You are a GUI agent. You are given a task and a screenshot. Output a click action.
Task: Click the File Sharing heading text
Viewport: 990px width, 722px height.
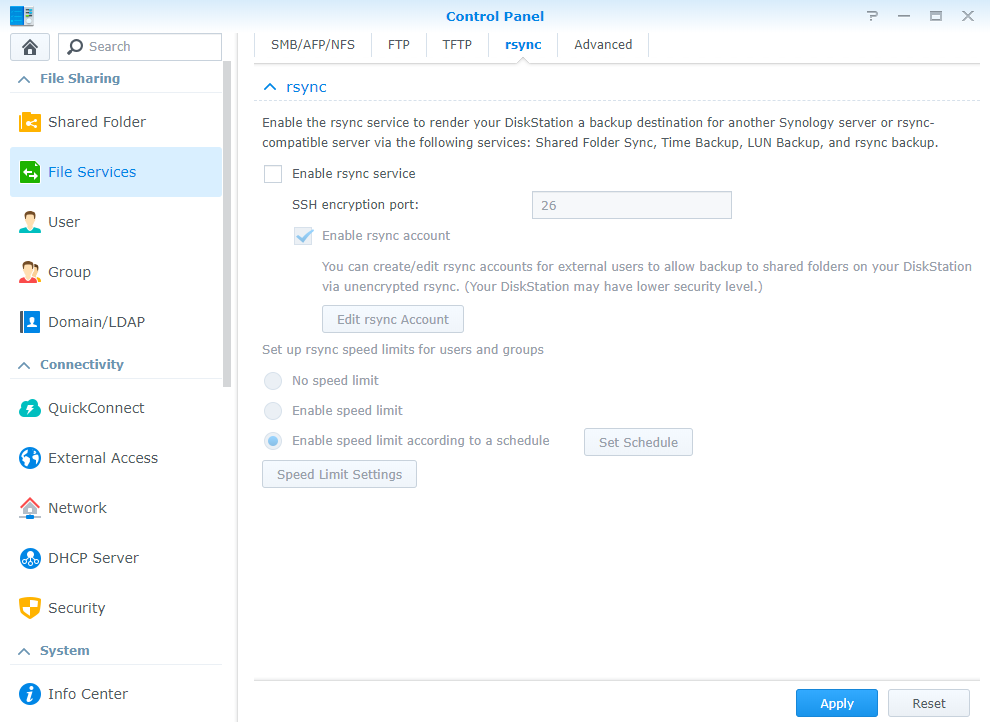80,79
